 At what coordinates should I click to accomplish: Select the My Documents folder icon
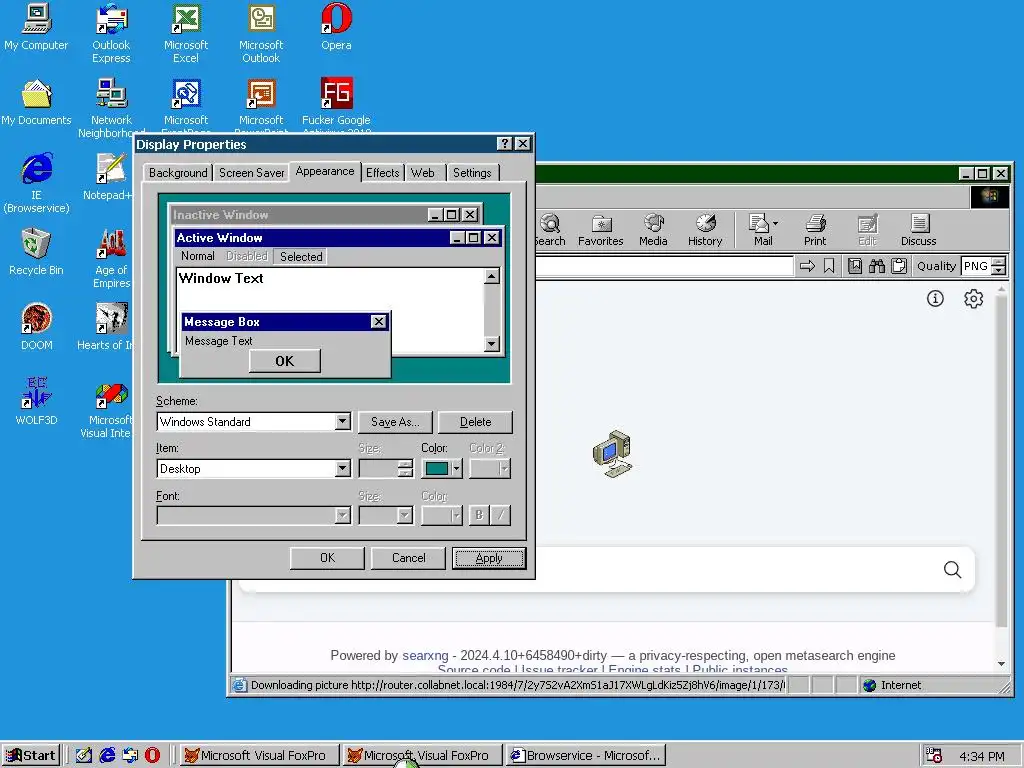pos(36,103)
